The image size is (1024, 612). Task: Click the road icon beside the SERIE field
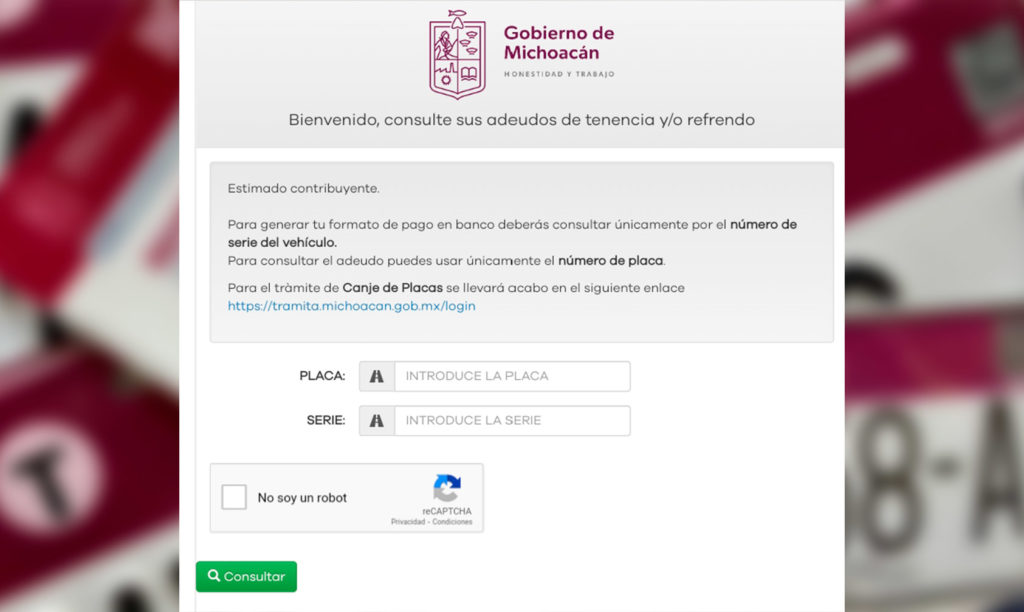(x=377, y=421)
